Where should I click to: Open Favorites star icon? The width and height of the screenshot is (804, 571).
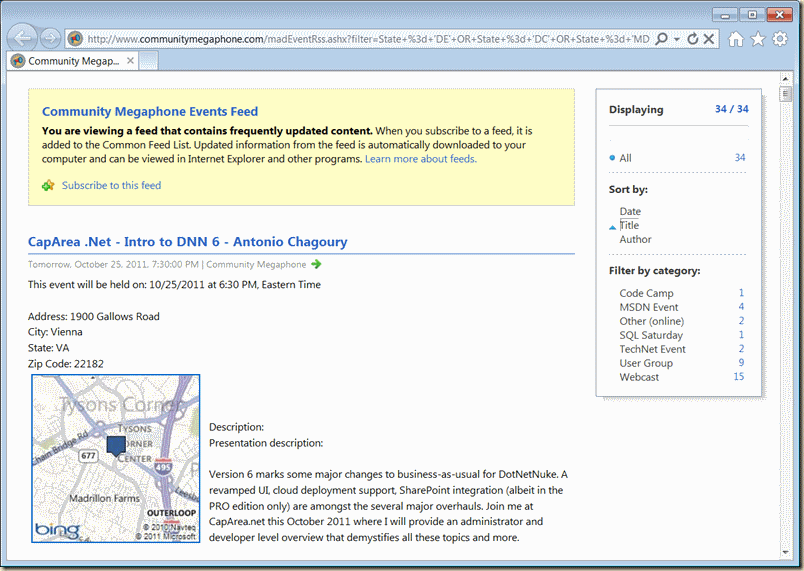pos(758,39)
